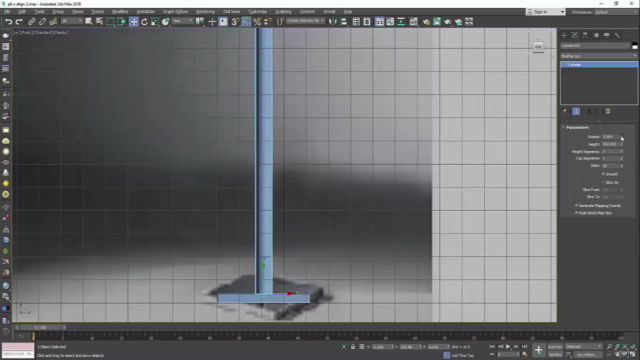
Task: Click the Mirror tool icon
Action: (333, 22)
